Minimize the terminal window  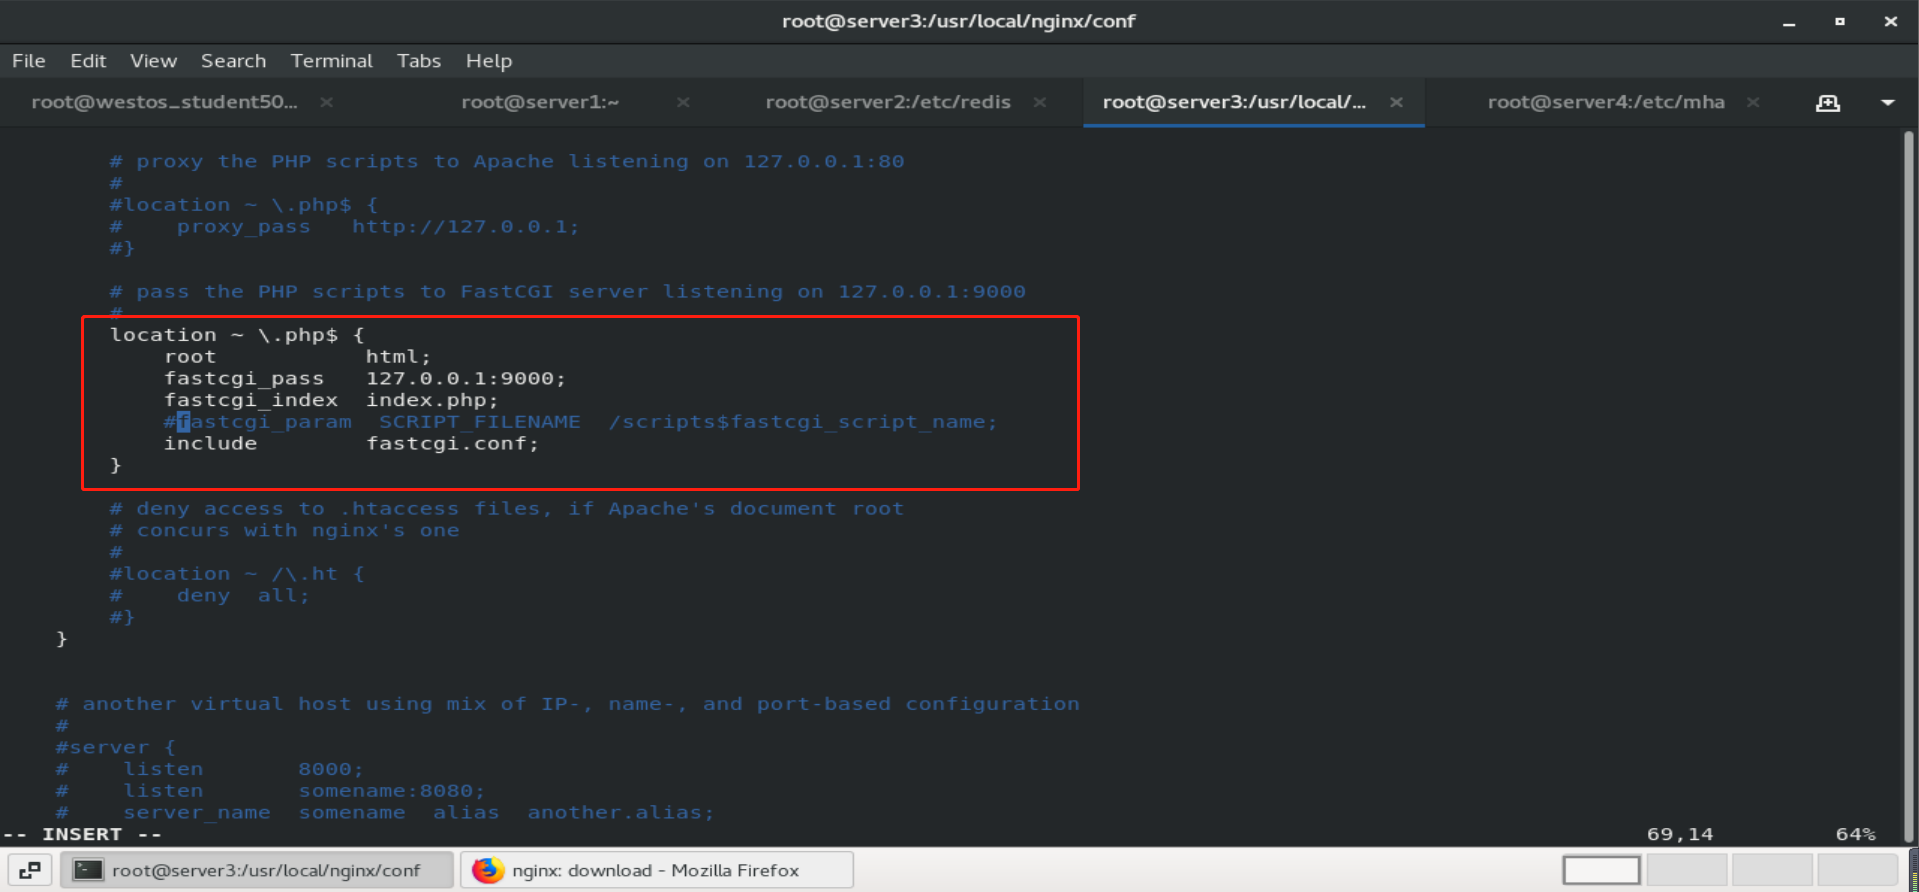(1789, 22)
